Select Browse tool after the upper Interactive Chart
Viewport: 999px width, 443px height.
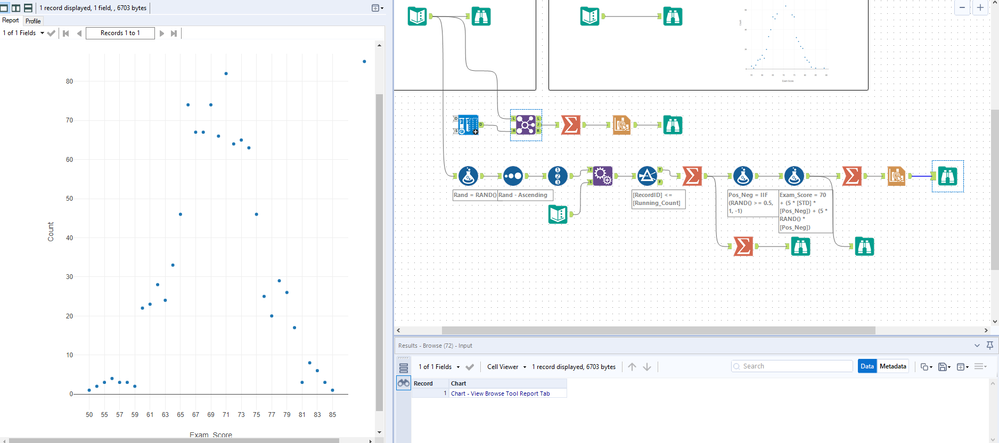tap(673, 125)
